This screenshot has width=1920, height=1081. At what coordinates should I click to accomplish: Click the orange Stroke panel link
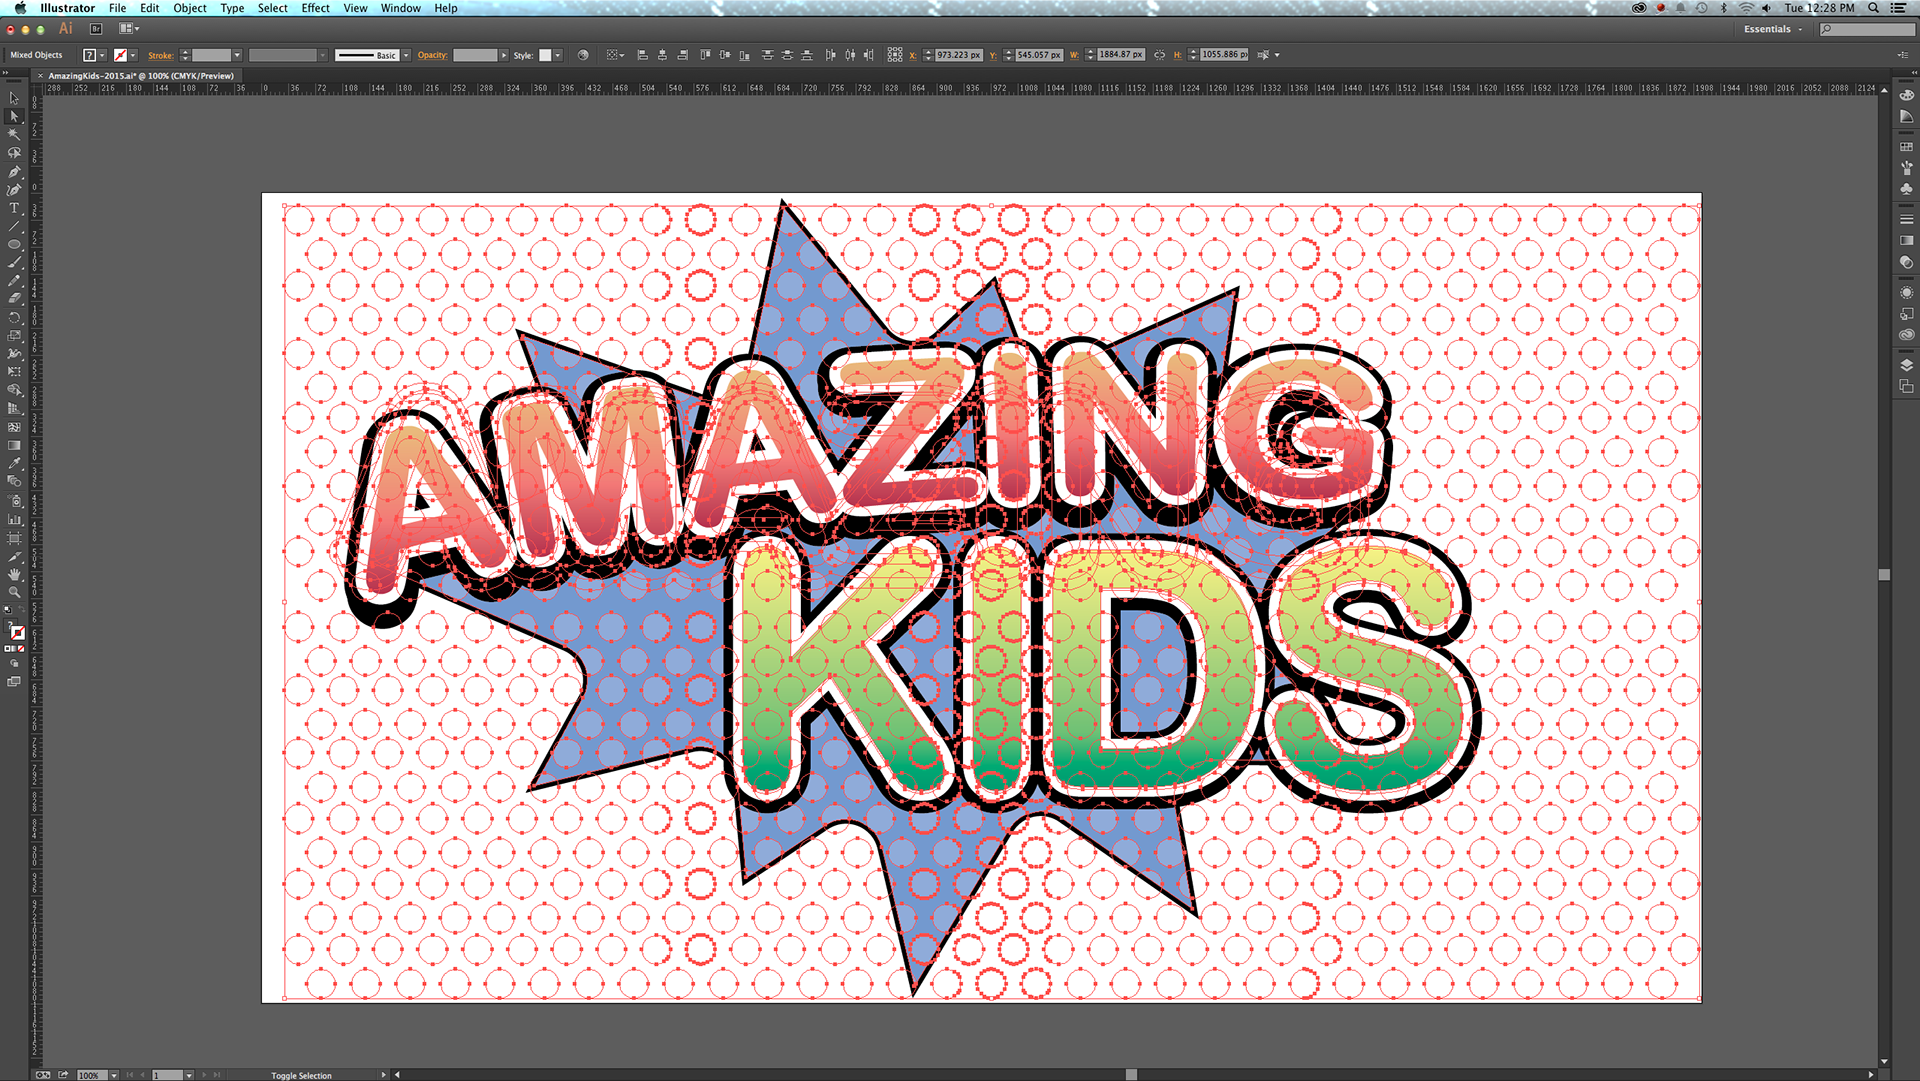pos(160,55)
